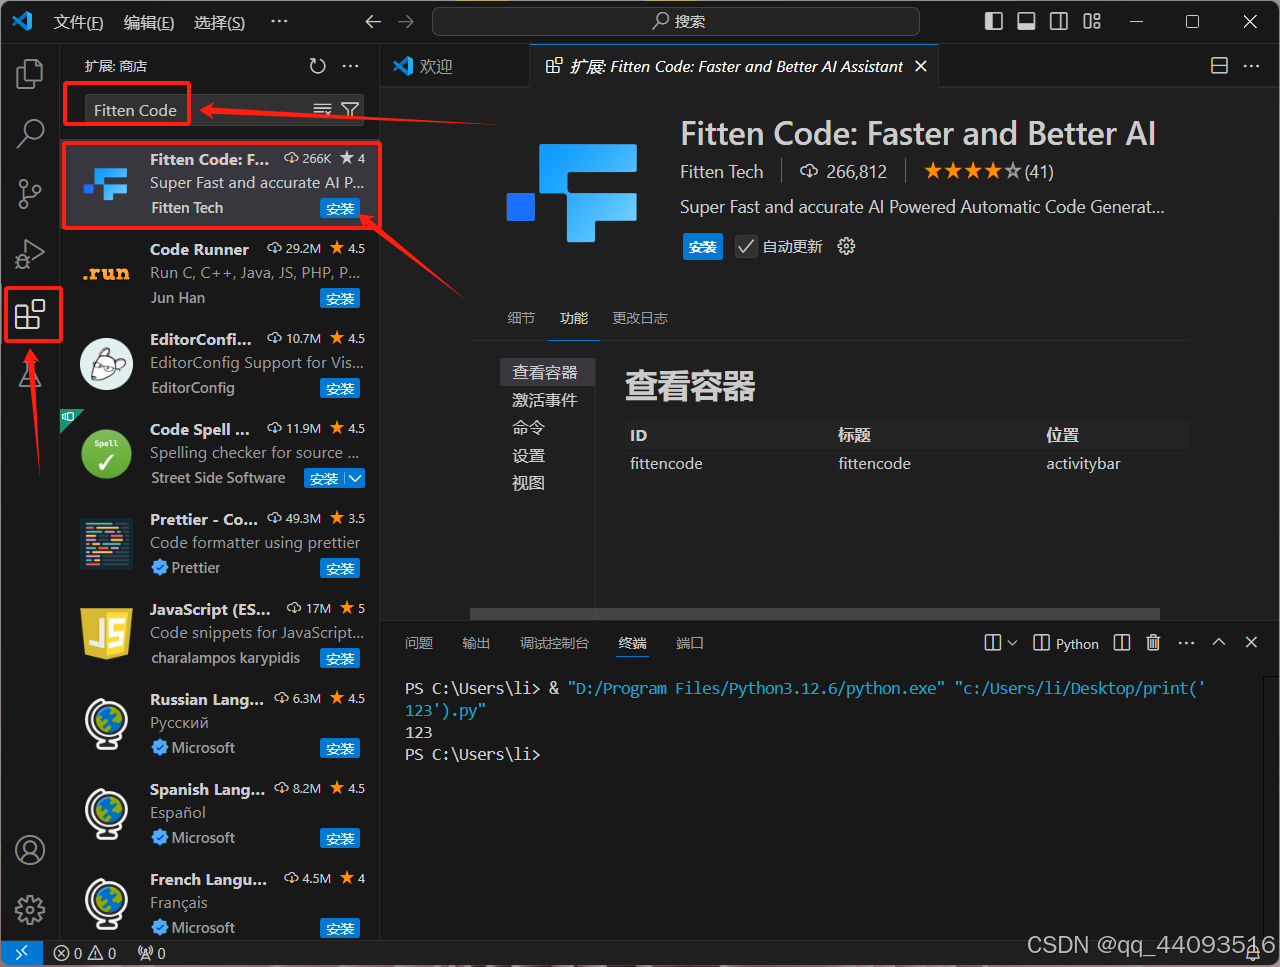Open the 调试控制台 panel tab
This screenshot has width=1280, height=967.
[x=554, y=643]
